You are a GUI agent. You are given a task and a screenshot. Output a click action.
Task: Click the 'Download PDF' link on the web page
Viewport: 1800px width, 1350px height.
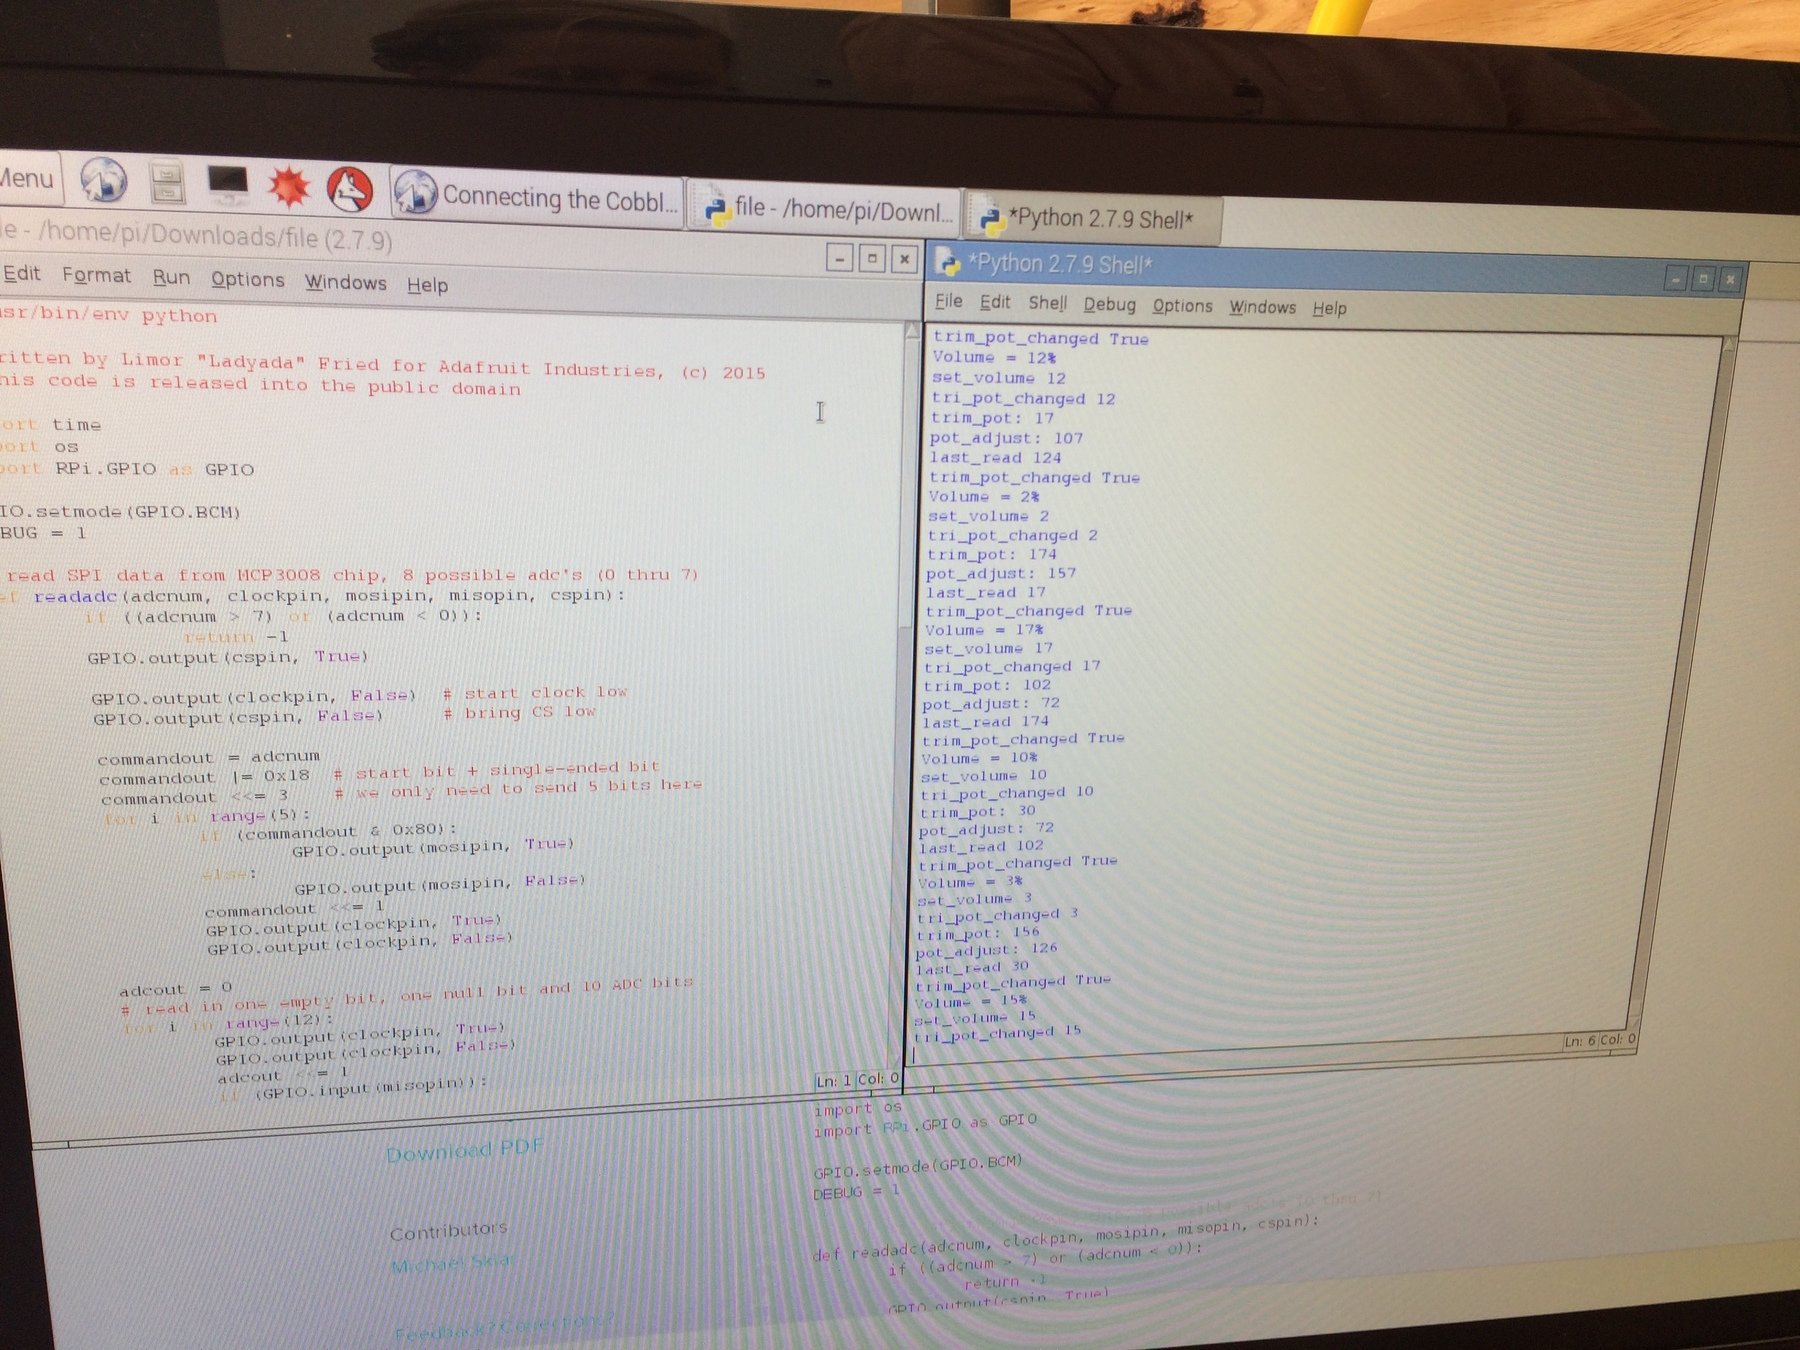464,1150
